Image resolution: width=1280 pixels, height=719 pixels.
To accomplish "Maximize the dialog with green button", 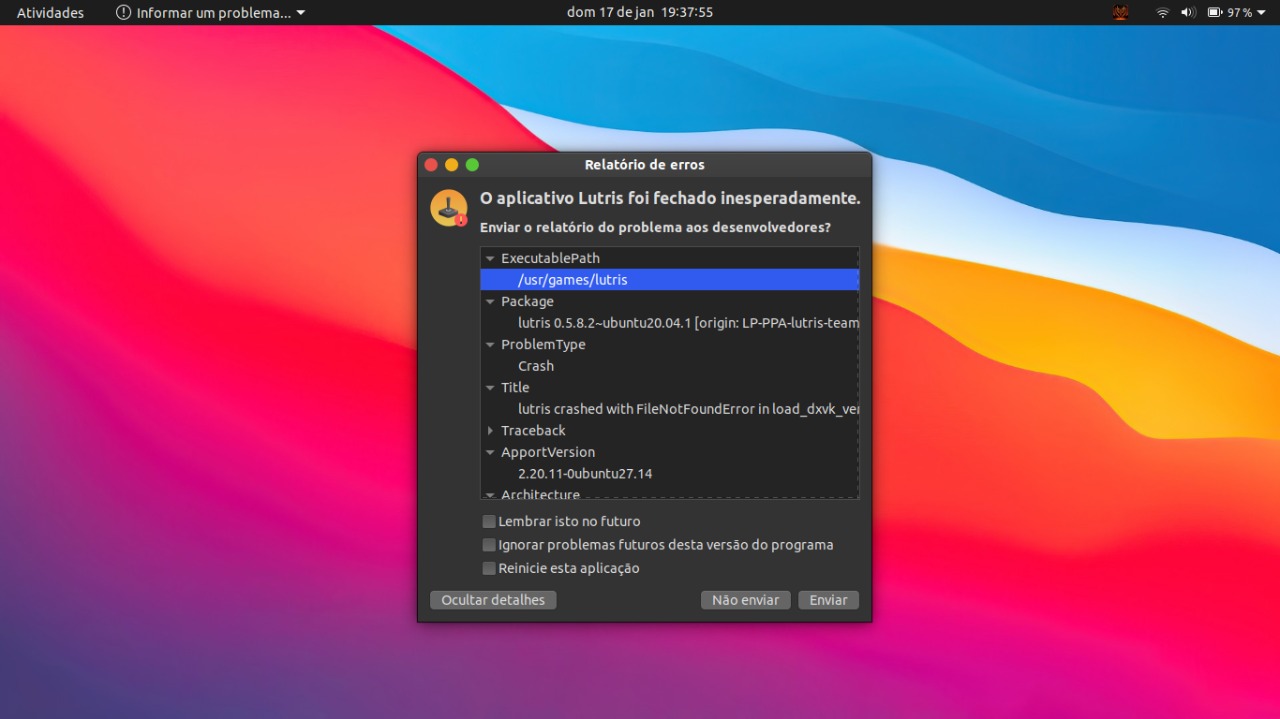I will (473, 165).
